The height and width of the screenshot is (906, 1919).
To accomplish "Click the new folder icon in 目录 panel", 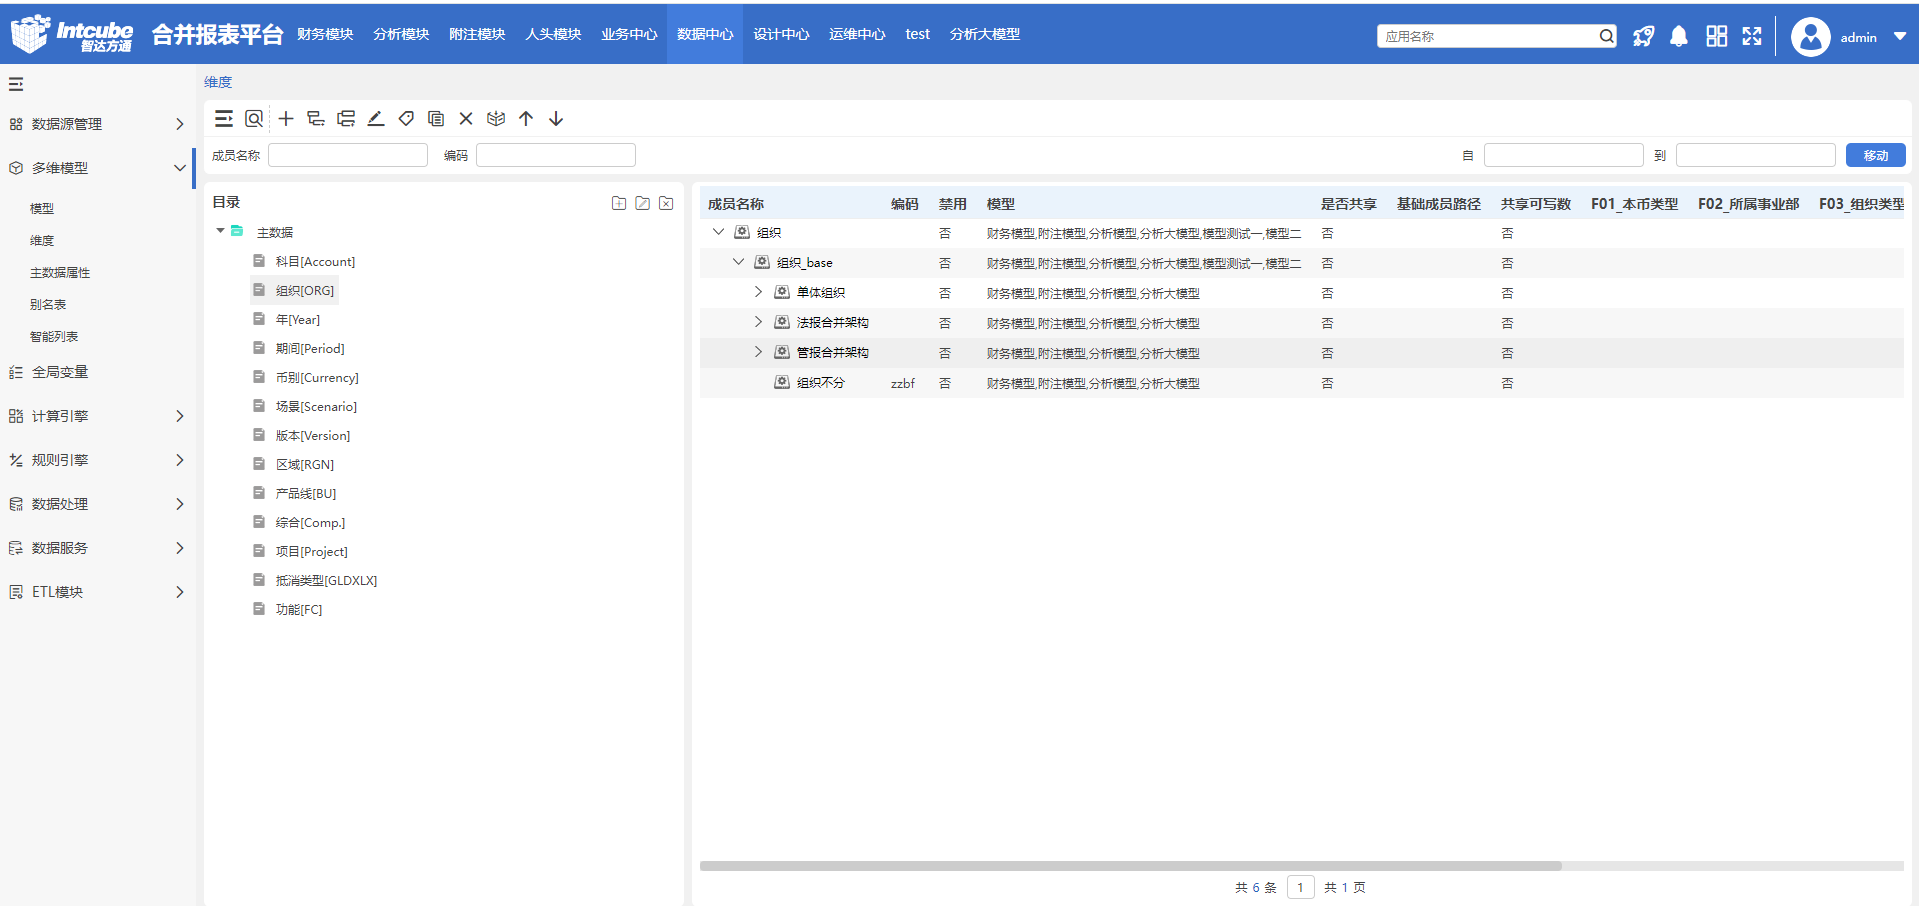I will click(x=619, y=203).
